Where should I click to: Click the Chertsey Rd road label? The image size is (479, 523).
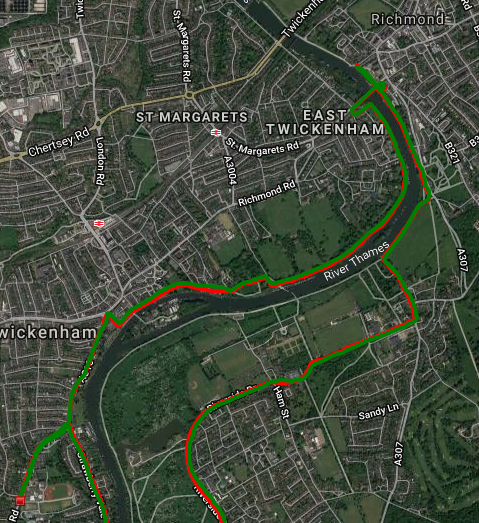coord(59,142)
